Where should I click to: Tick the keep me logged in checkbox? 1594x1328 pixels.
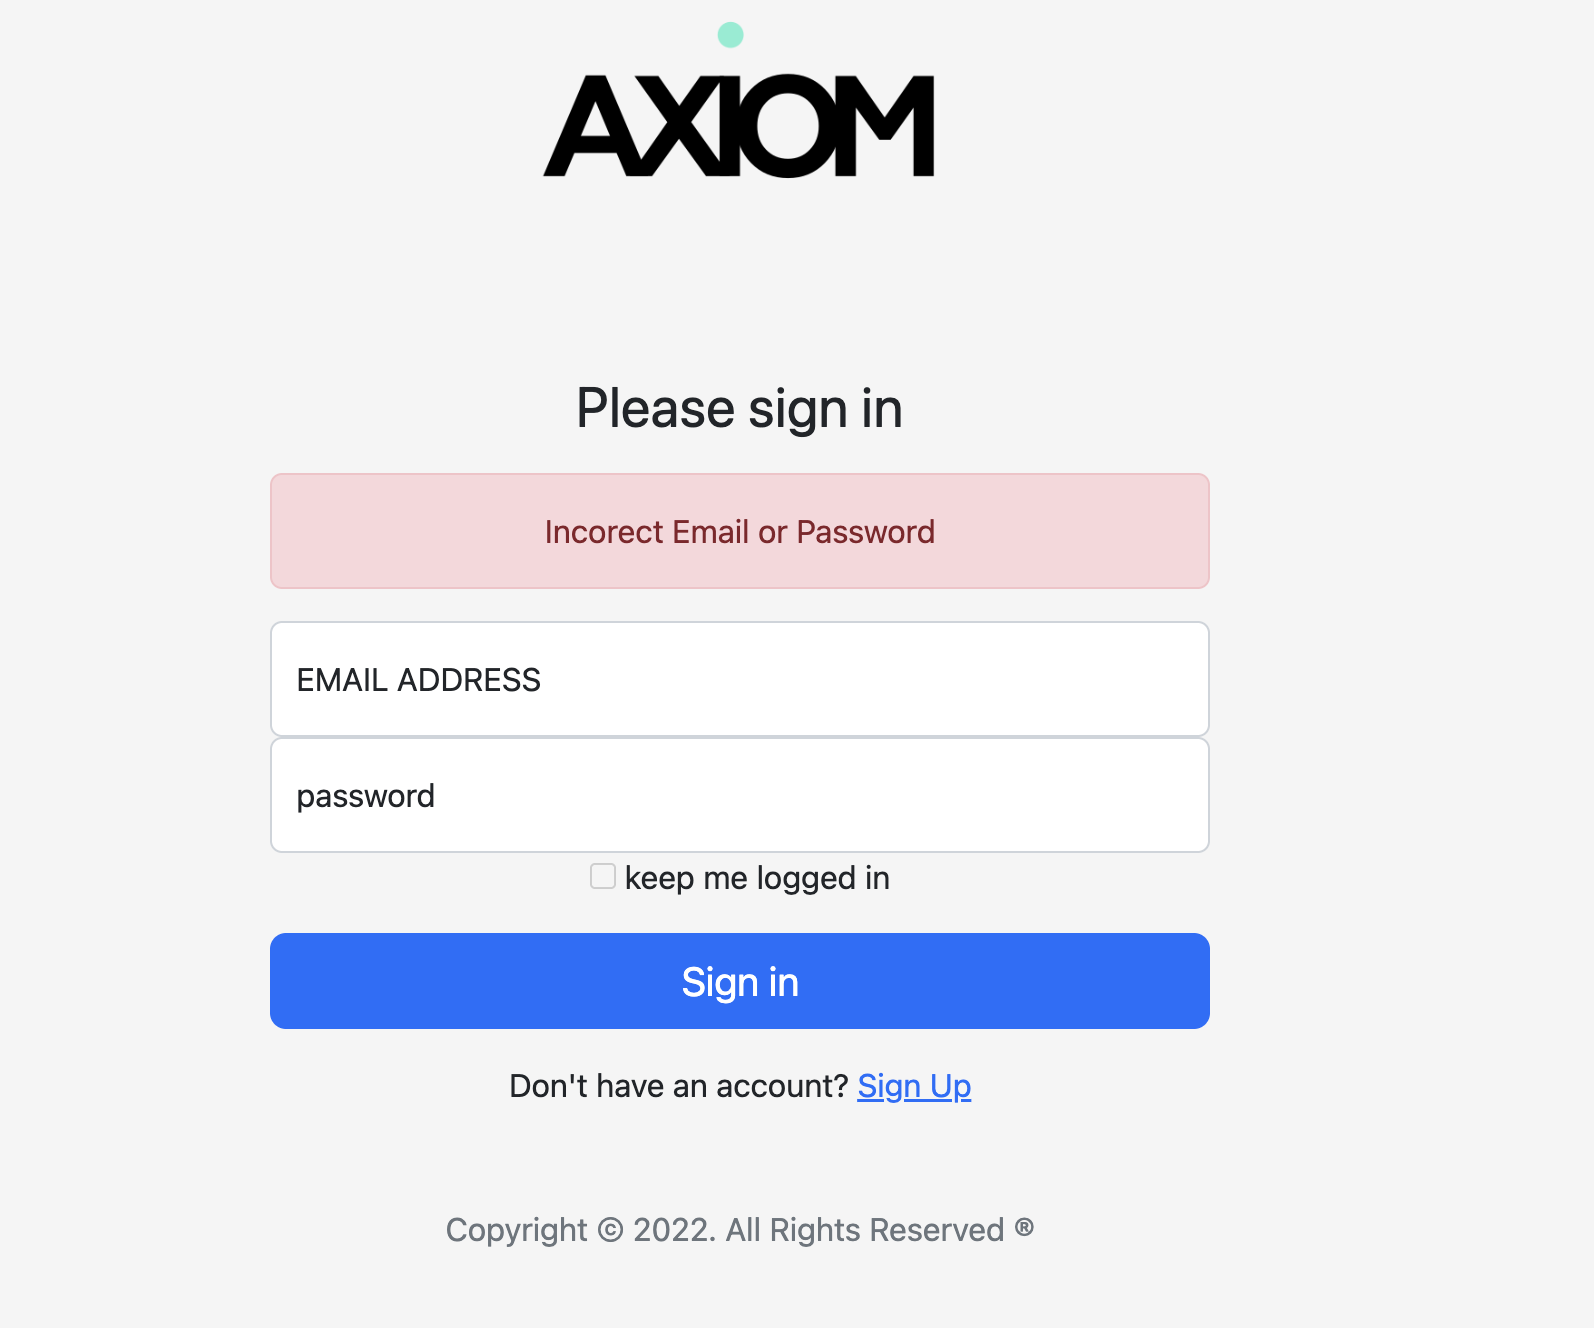(x=603, y=876)
